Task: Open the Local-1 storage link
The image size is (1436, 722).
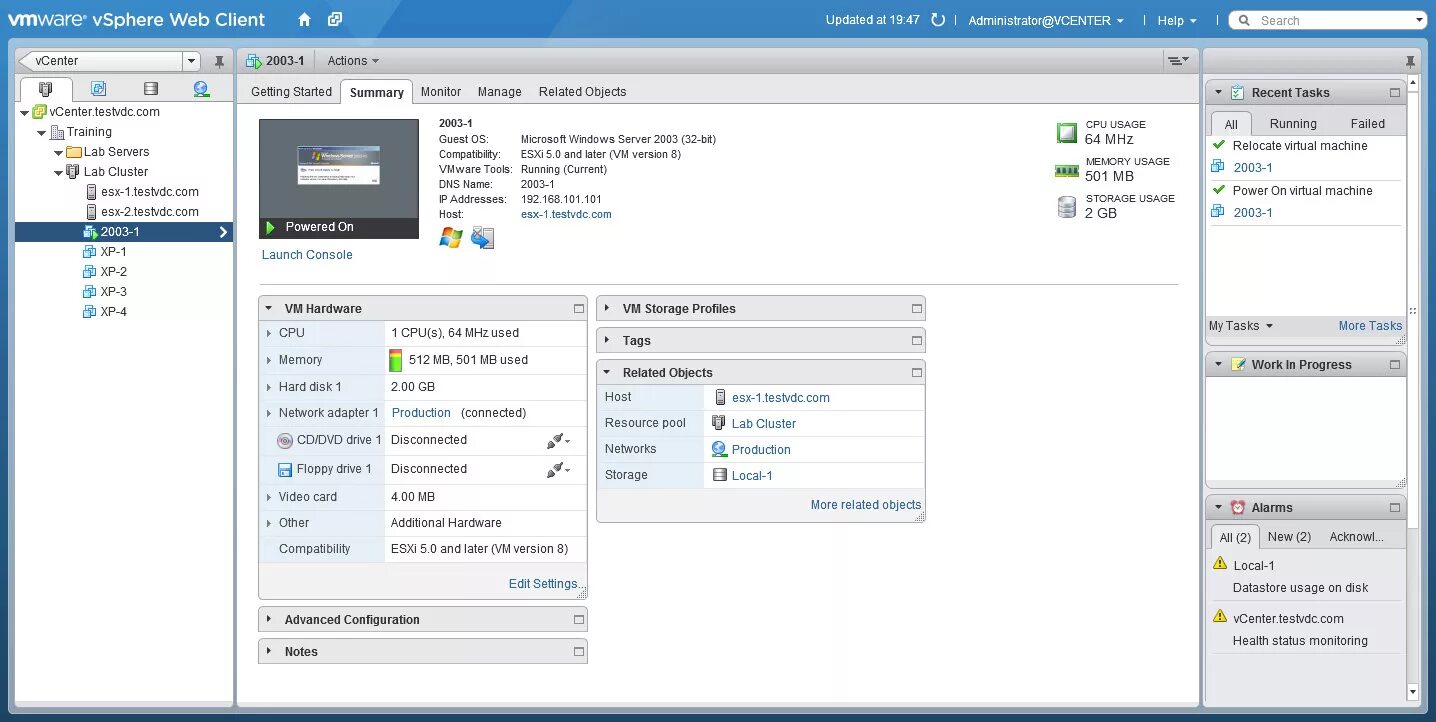Action: 752,476
